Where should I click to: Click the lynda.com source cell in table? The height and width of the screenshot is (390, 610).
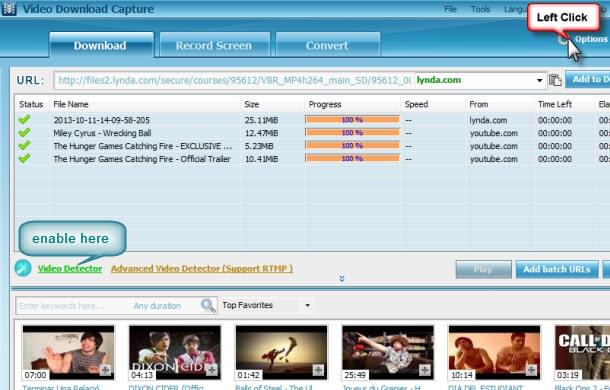tap(488, 120)
